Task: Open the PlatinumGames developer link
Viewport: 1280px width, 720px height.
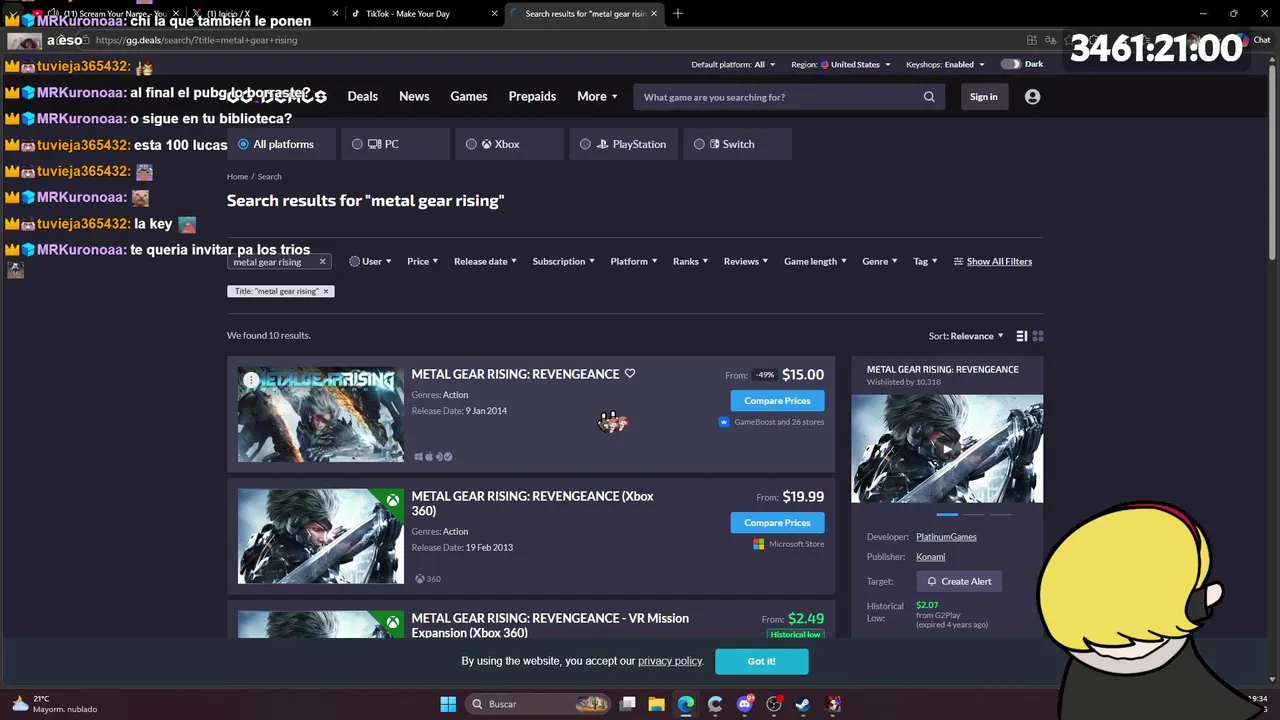Action: pyautogui.click(x=946, y=537)
